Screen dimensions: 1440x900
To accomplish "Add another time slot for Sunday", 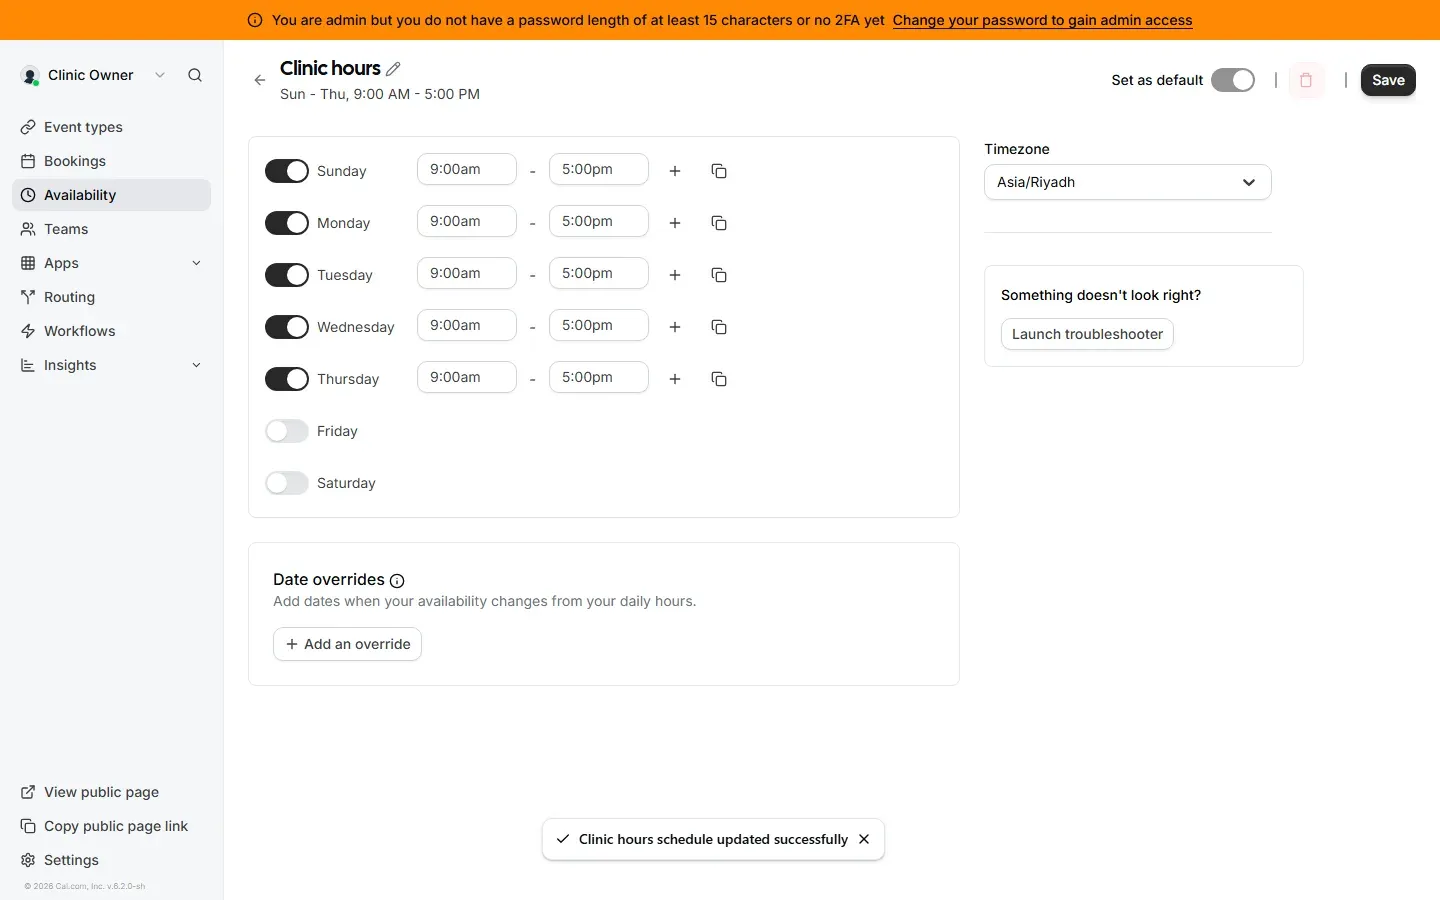I will coord(675,171).
